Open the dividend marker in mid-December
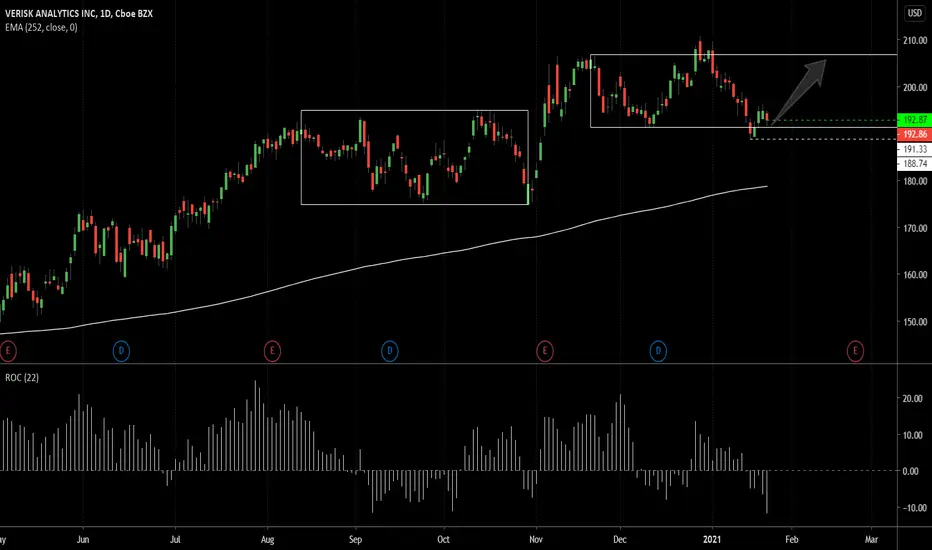The height and width of the screenshot is (550, 932). point(658,351)
